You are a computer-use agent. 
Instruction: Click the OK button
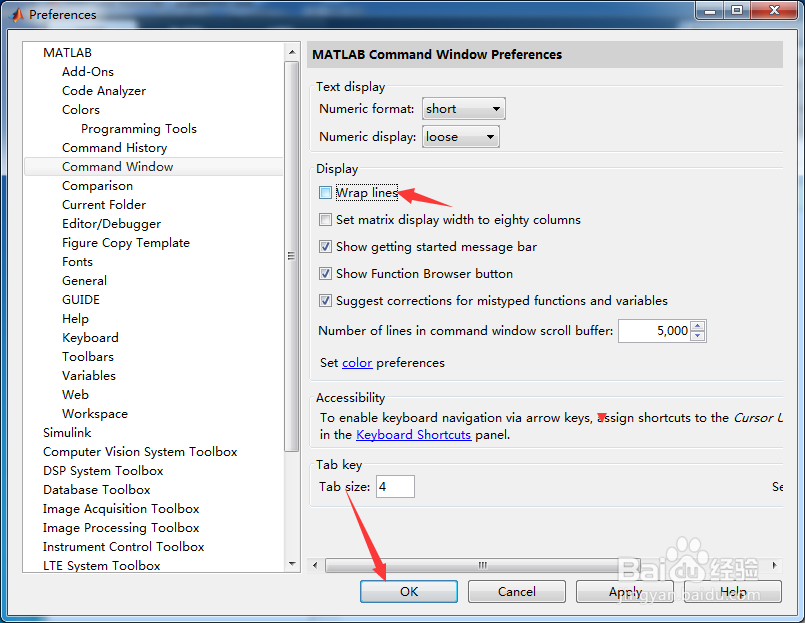(409, 592)
